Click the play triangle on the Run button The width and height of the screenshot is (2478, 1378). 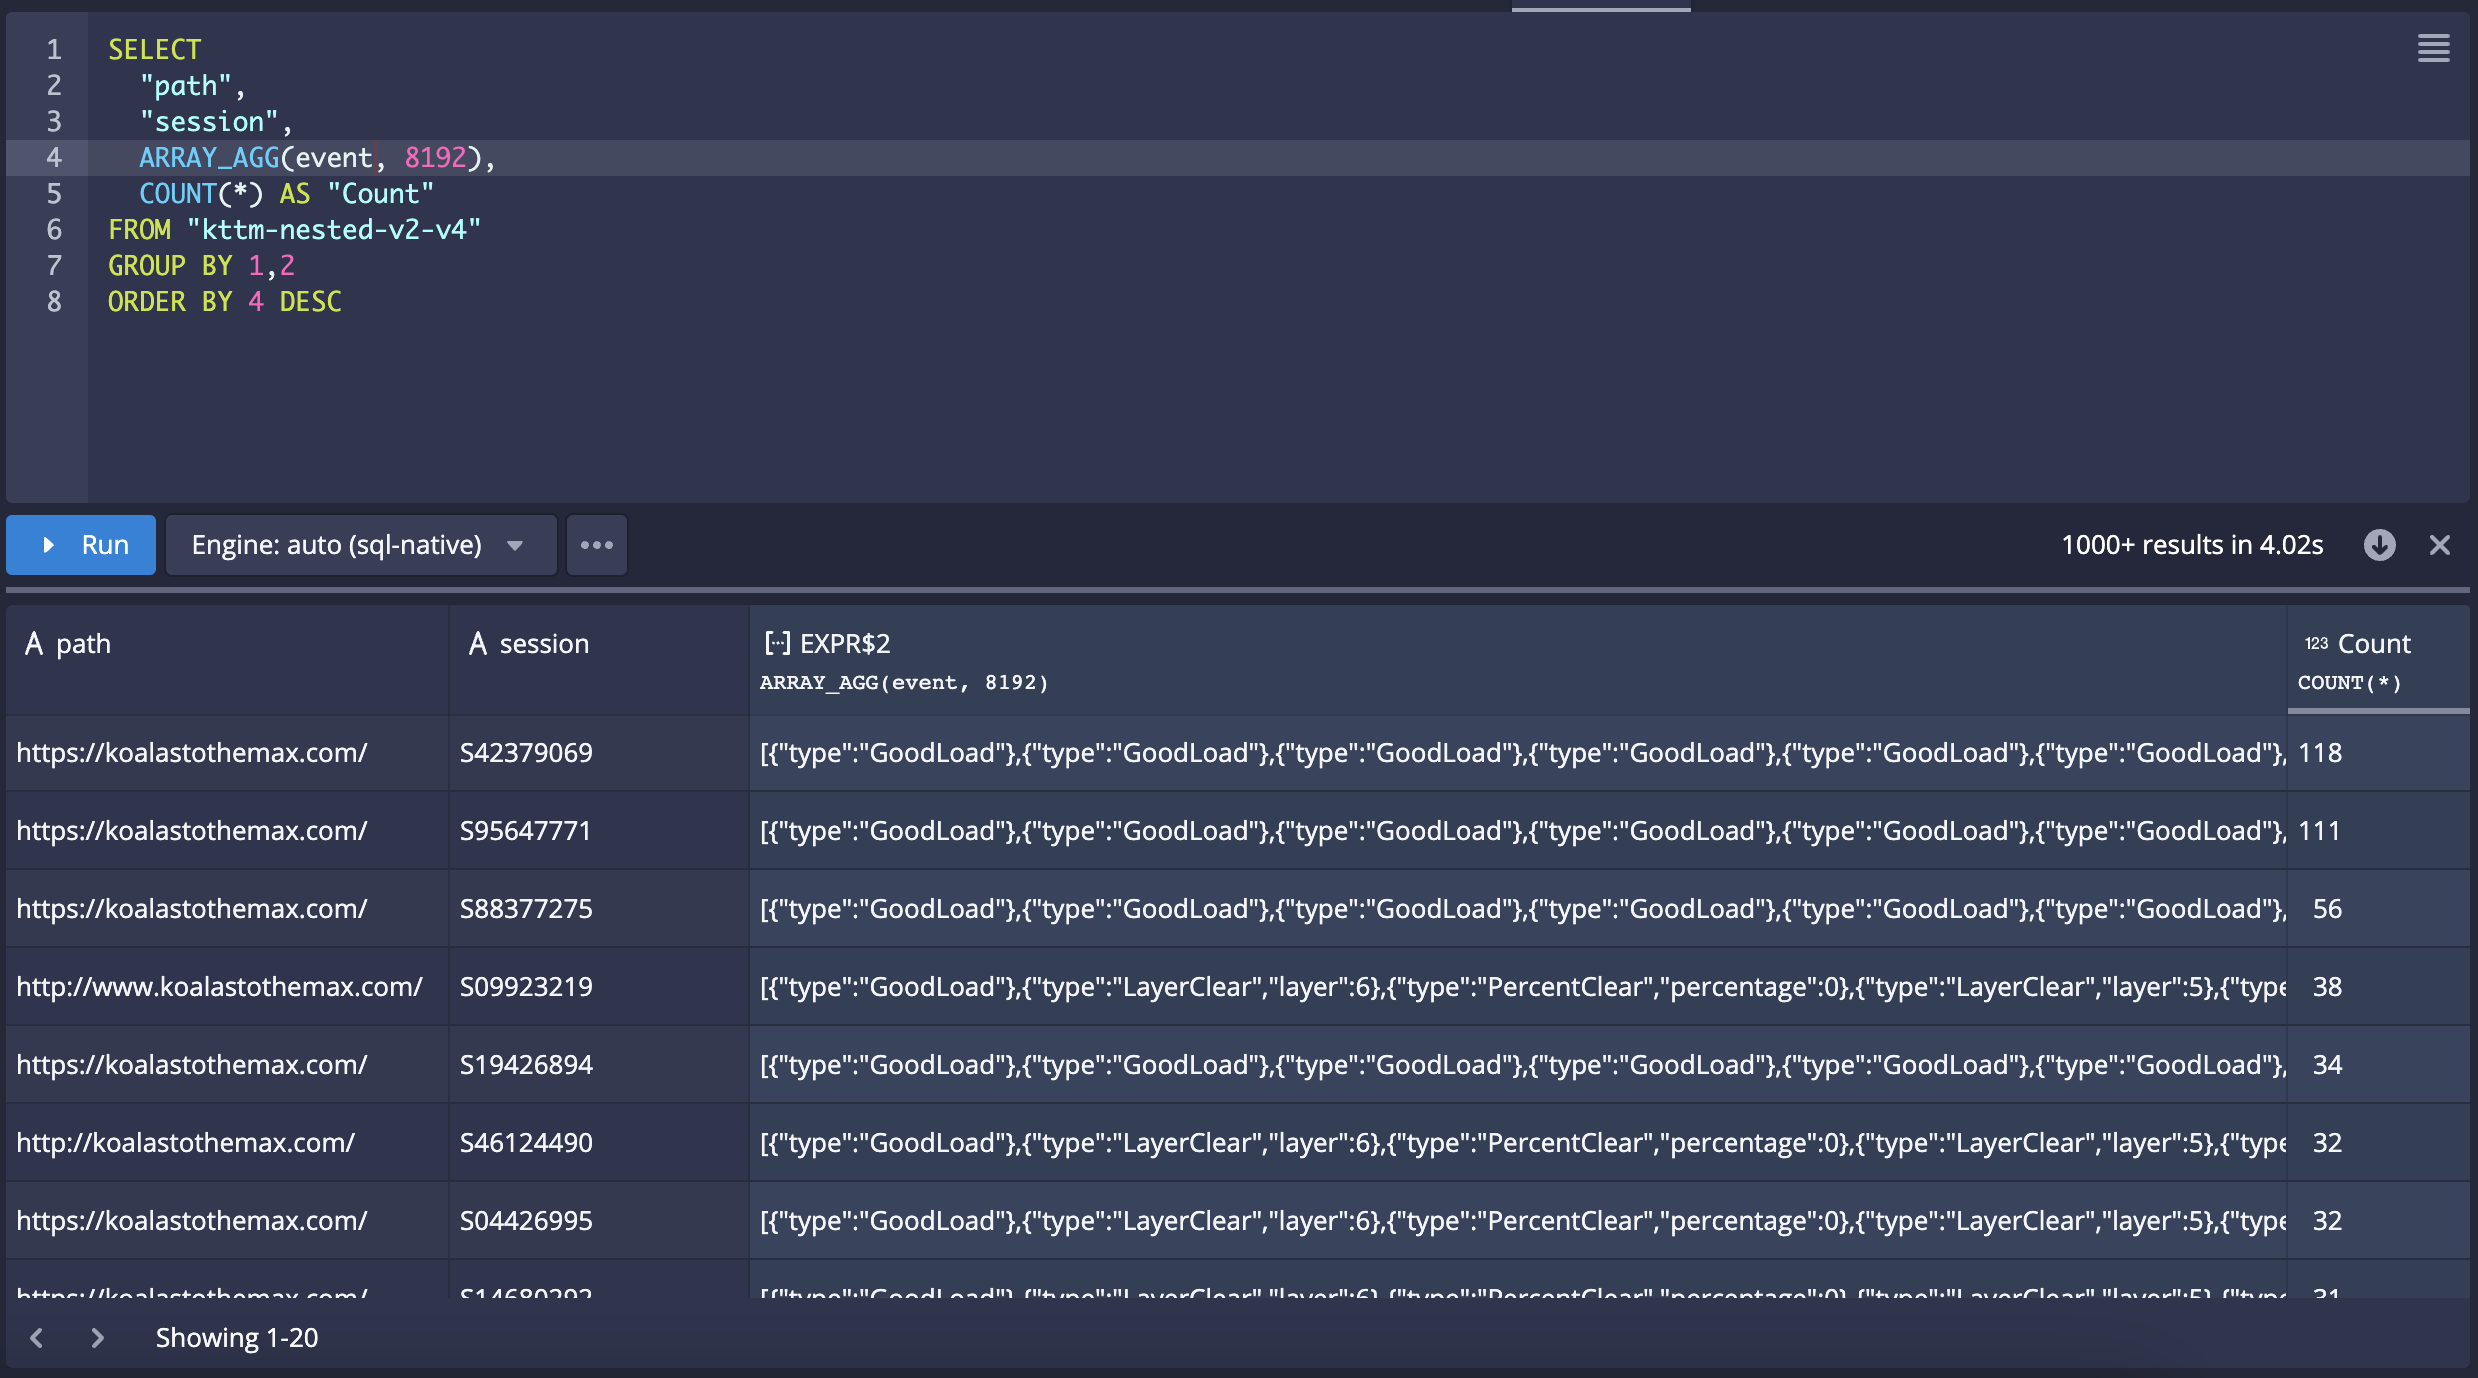coord(48,545)
